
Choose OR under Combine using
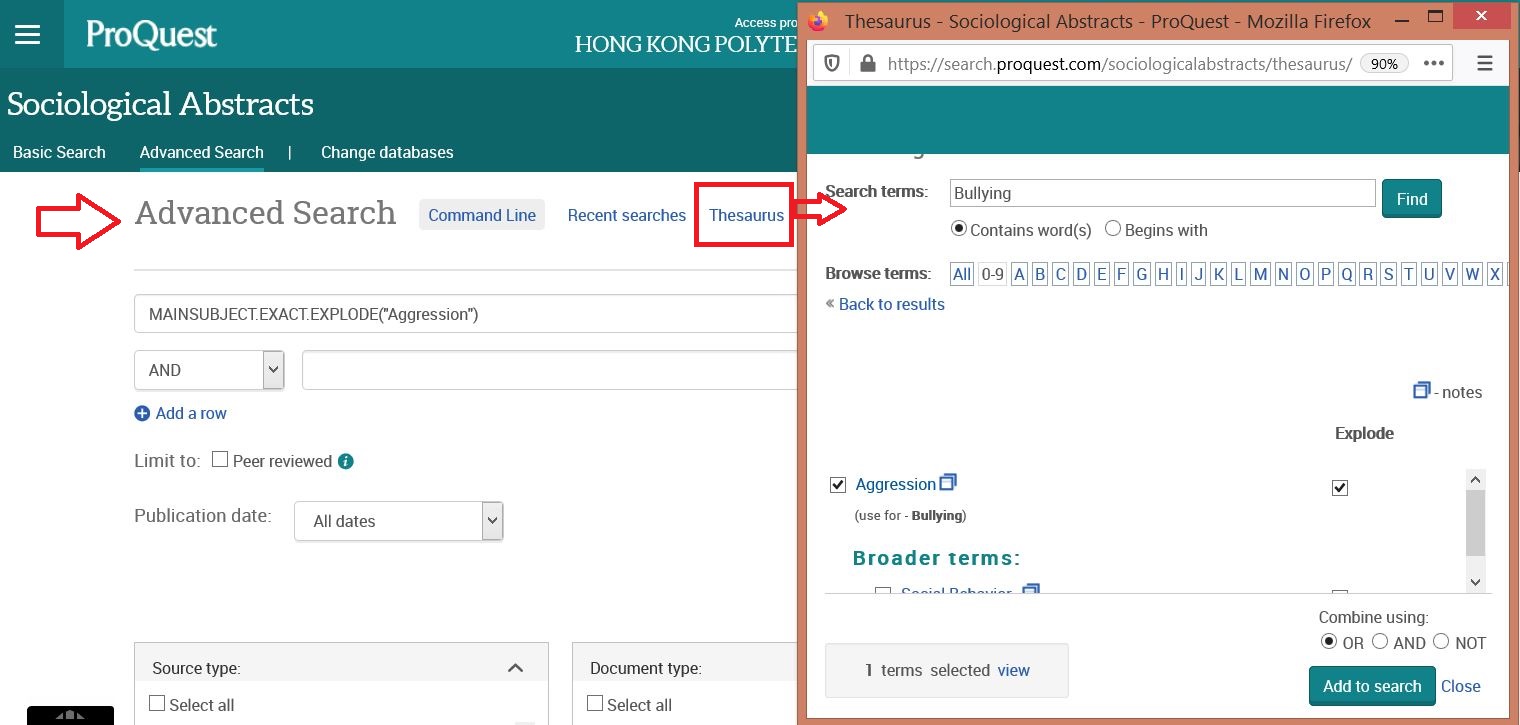tap(1329, 641)
